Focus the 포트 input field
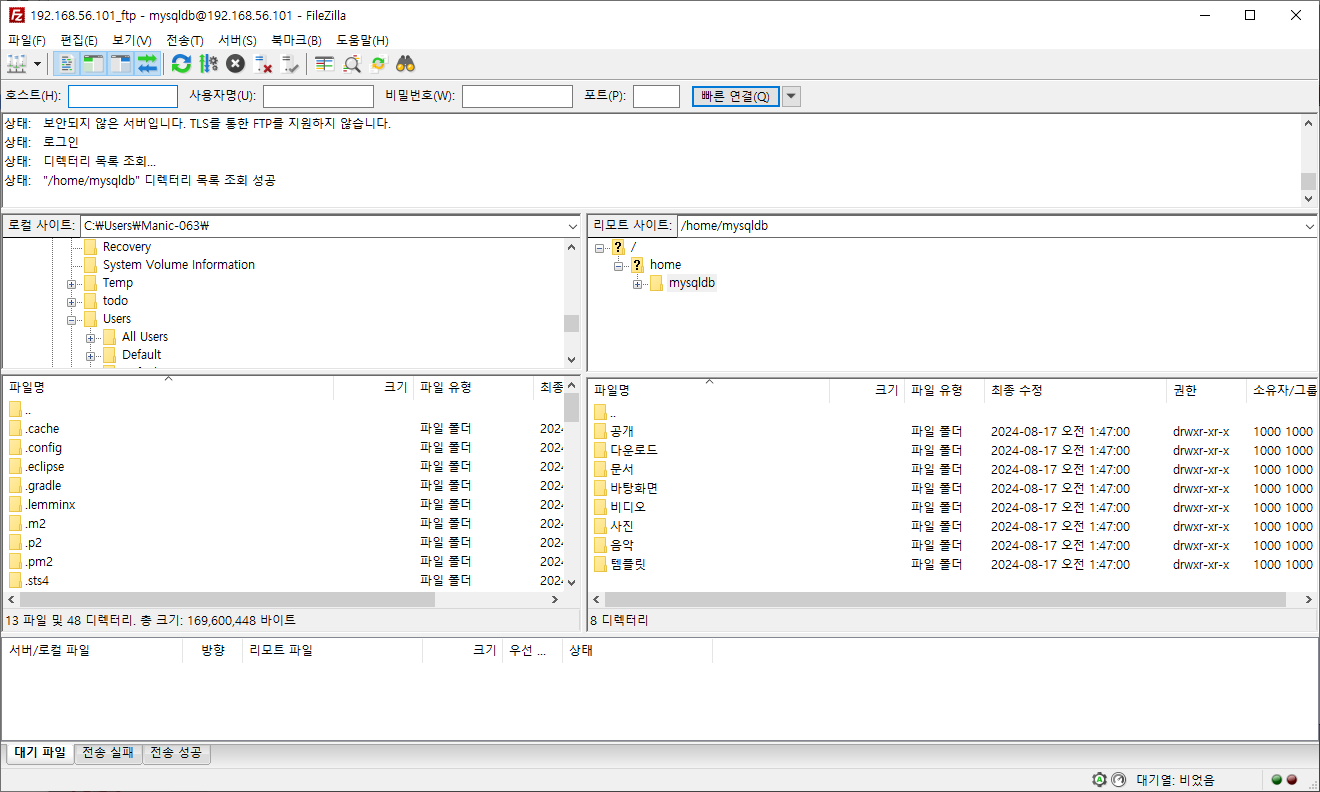 (x=657, y=96)
